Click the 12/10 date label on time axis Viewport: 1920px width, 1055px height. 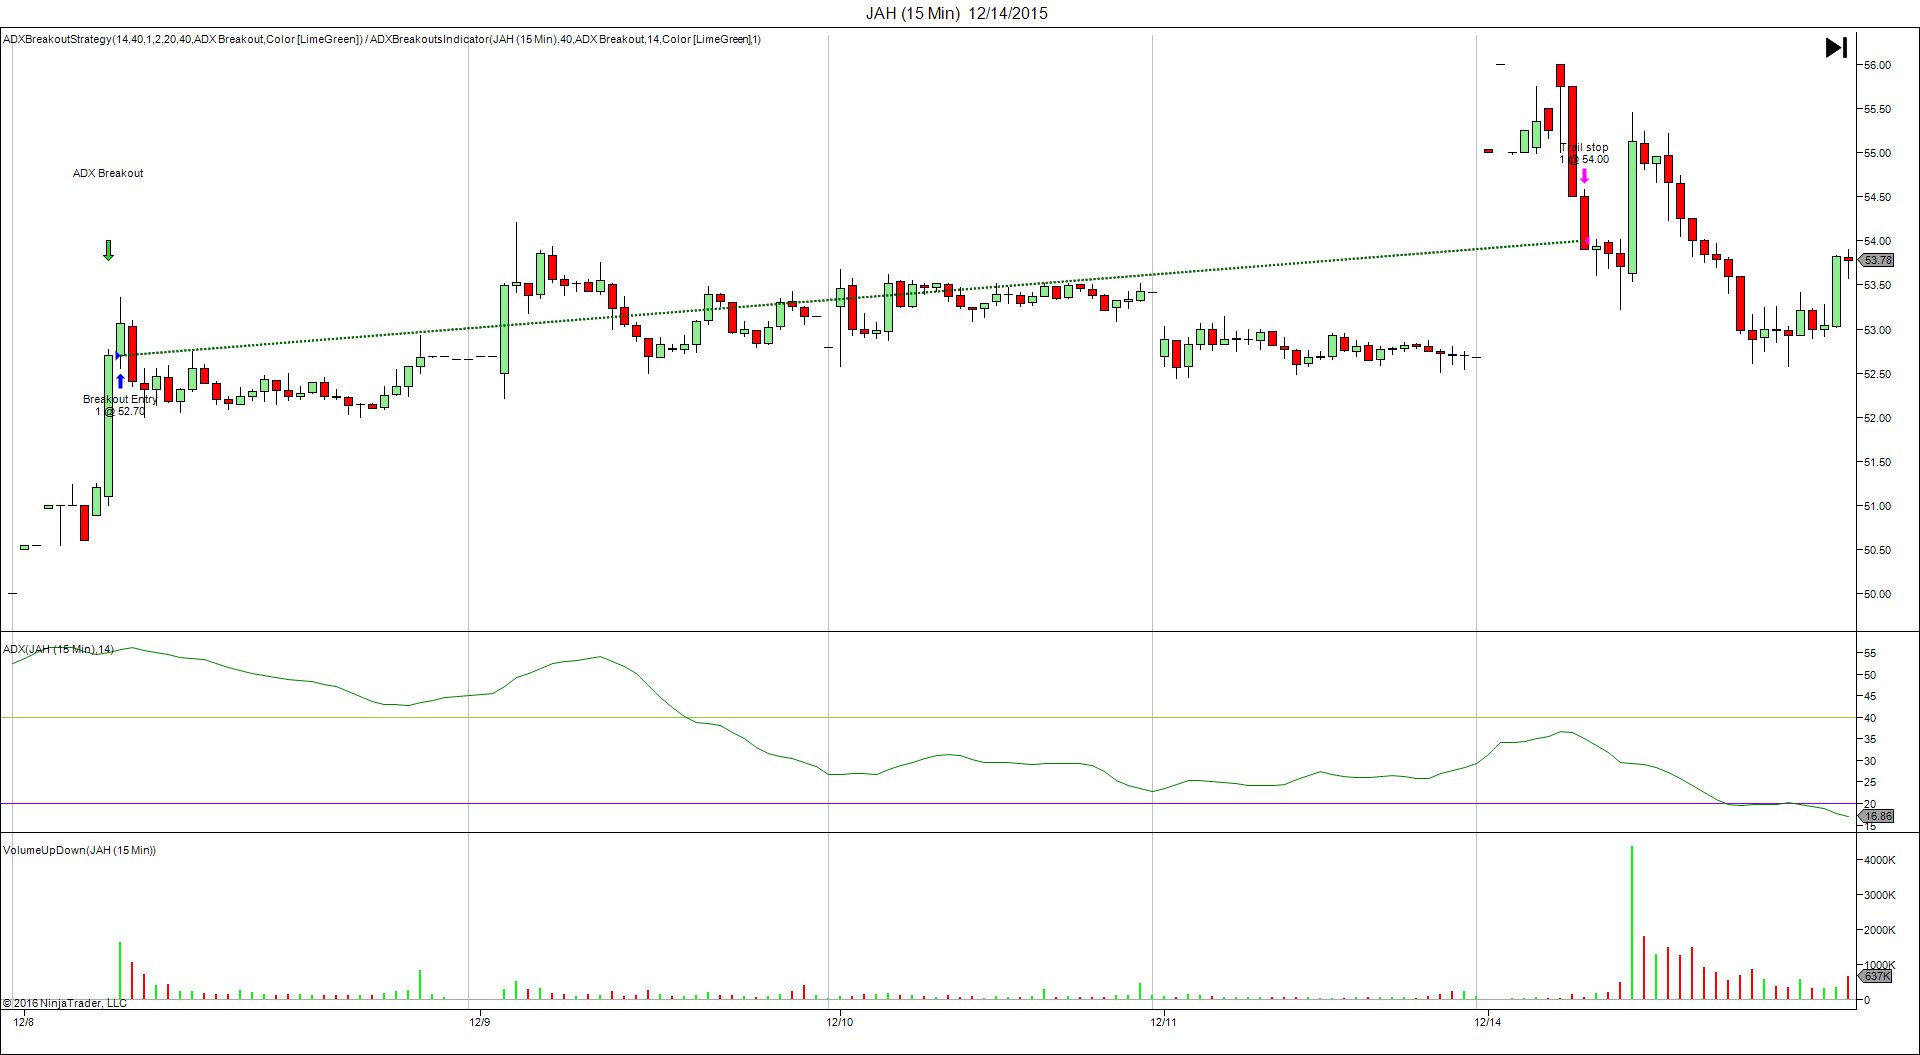pyautogui.click(x=840, y=1021)
